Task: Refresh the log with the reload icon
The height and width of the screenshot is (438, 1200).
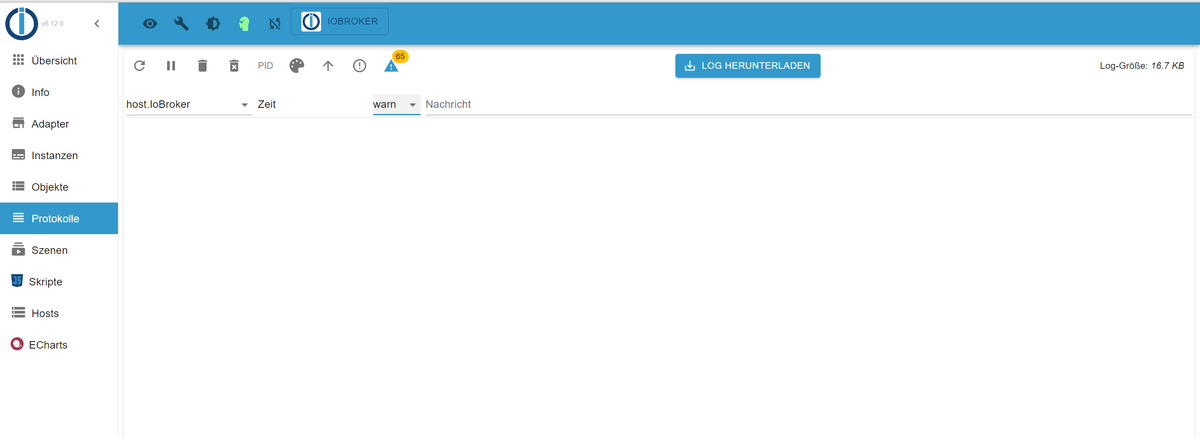Action: click(140, 66)
